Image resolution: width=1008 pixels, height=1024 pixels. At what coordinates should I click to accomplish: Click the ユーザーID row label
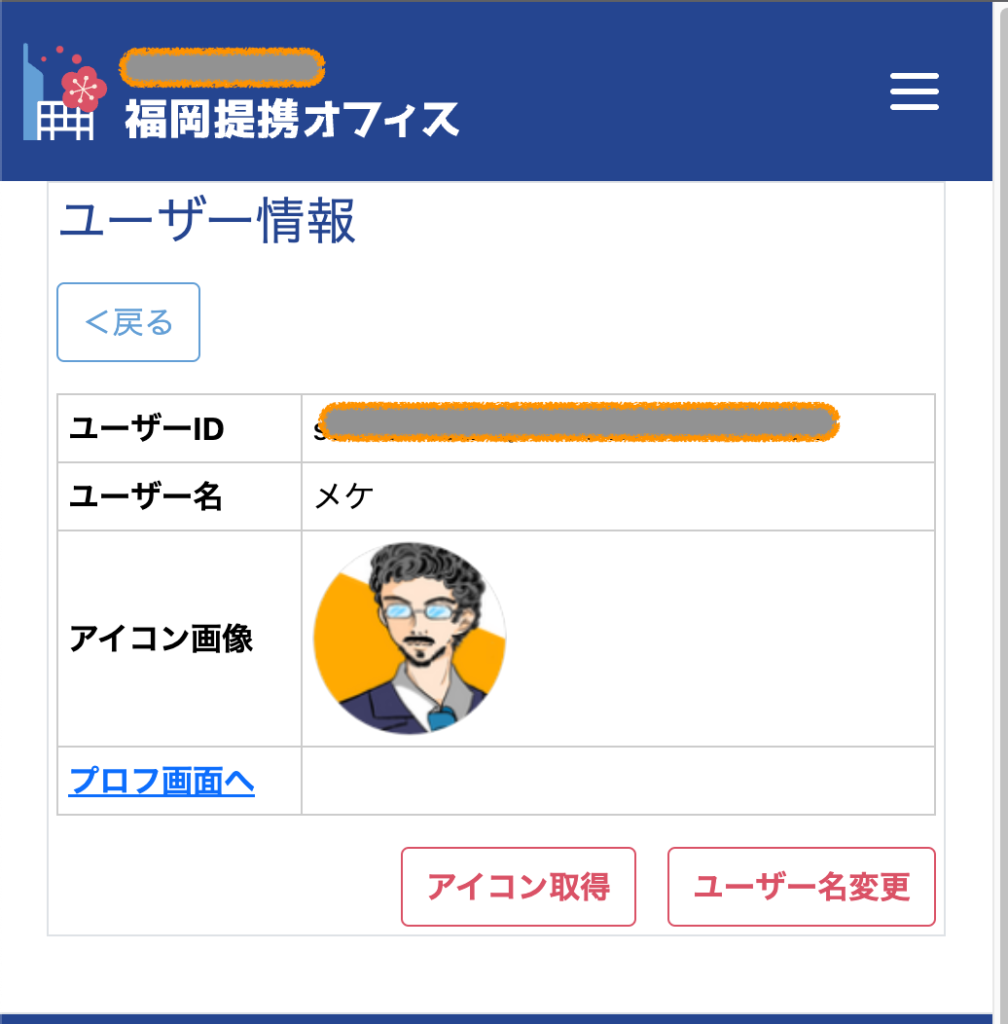click(x=146, y=429)
